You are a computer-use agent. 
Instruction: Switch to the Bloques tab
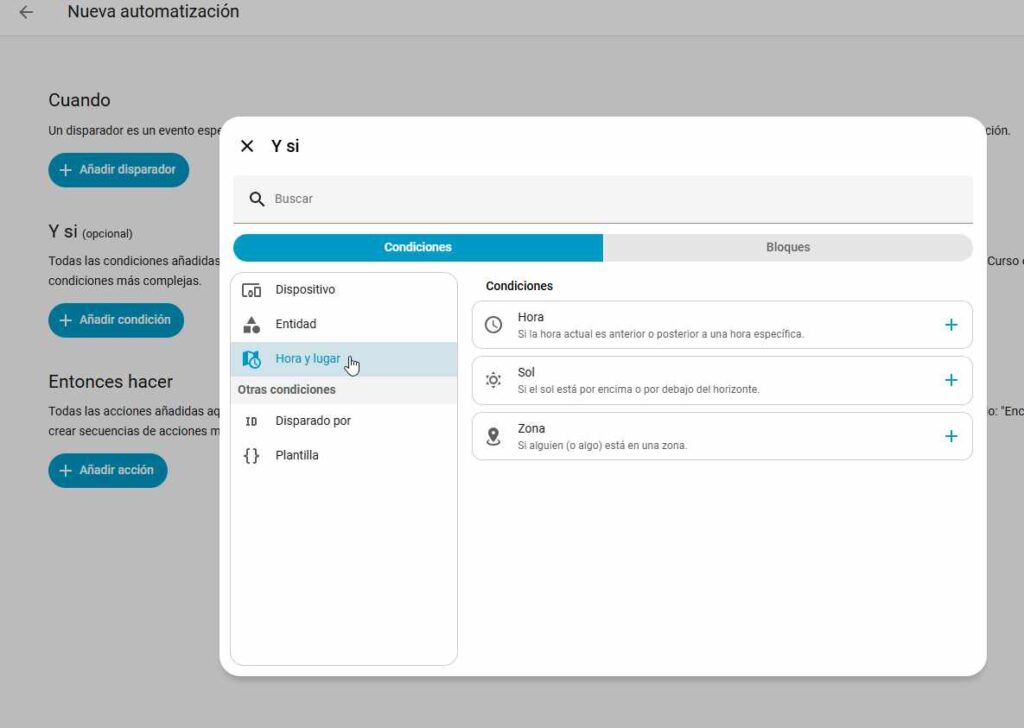787,247
